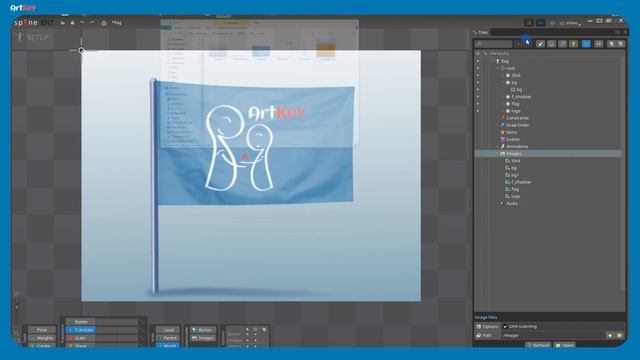Select the f_shadow slot under root

click(x=521, y=97)
